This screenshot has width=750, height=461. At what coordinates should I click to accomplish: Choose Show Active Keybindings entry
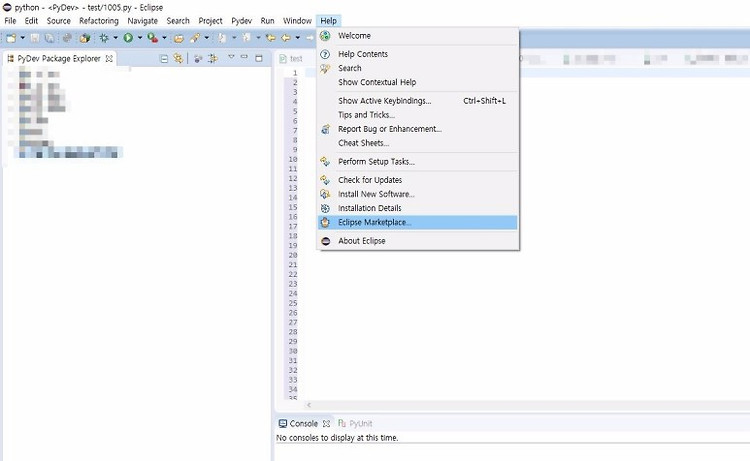click(x=418, y=101)
